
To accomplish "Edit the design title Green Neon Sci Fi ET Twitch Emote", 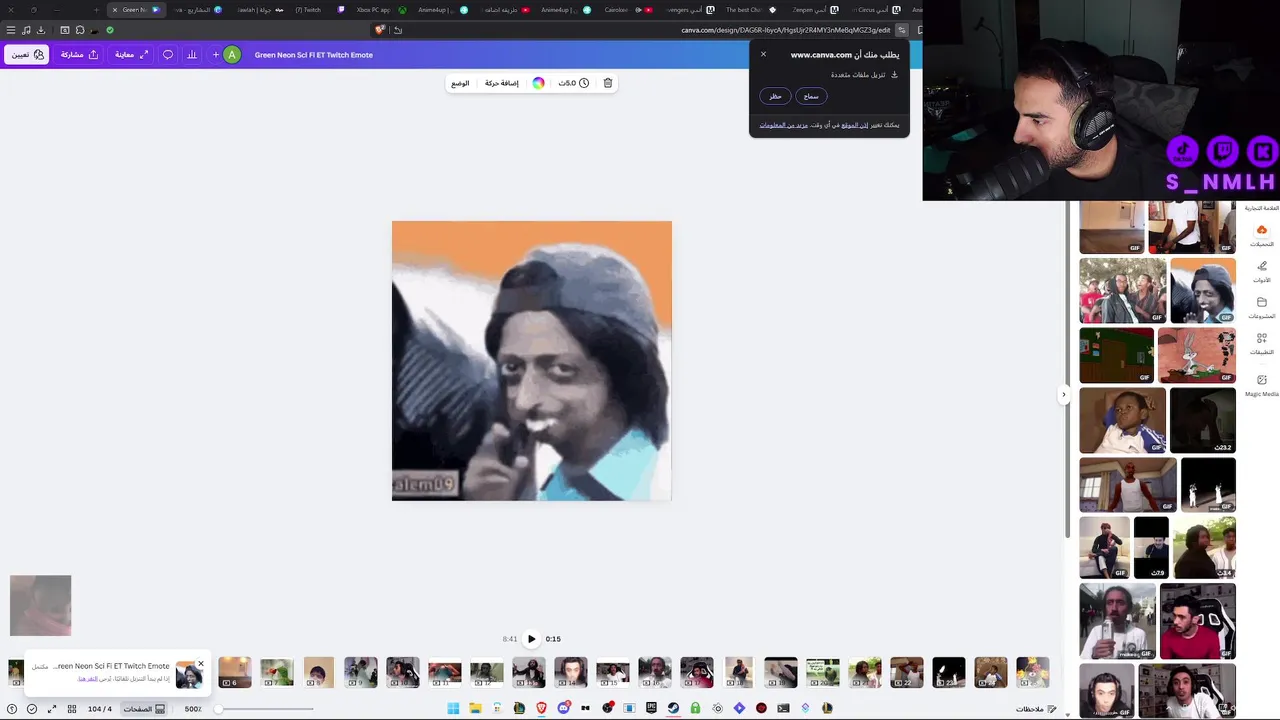I will pos(314,55).
